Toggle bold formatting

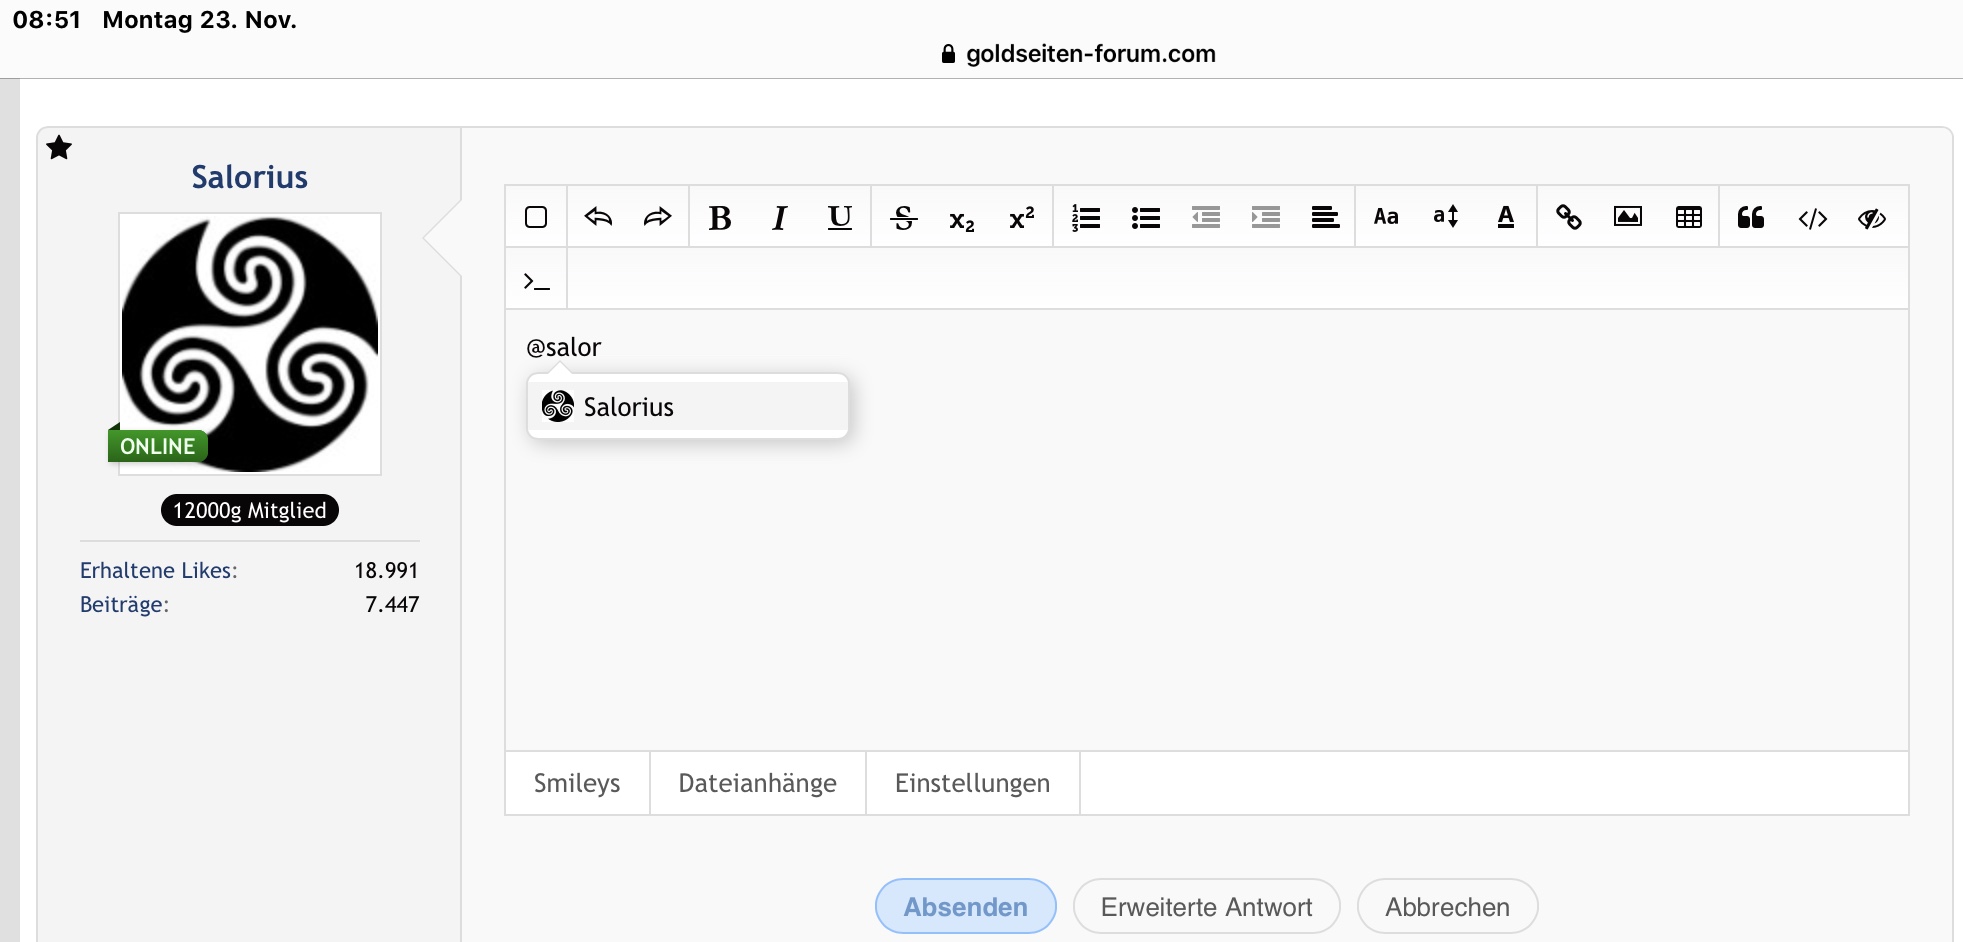720,217
